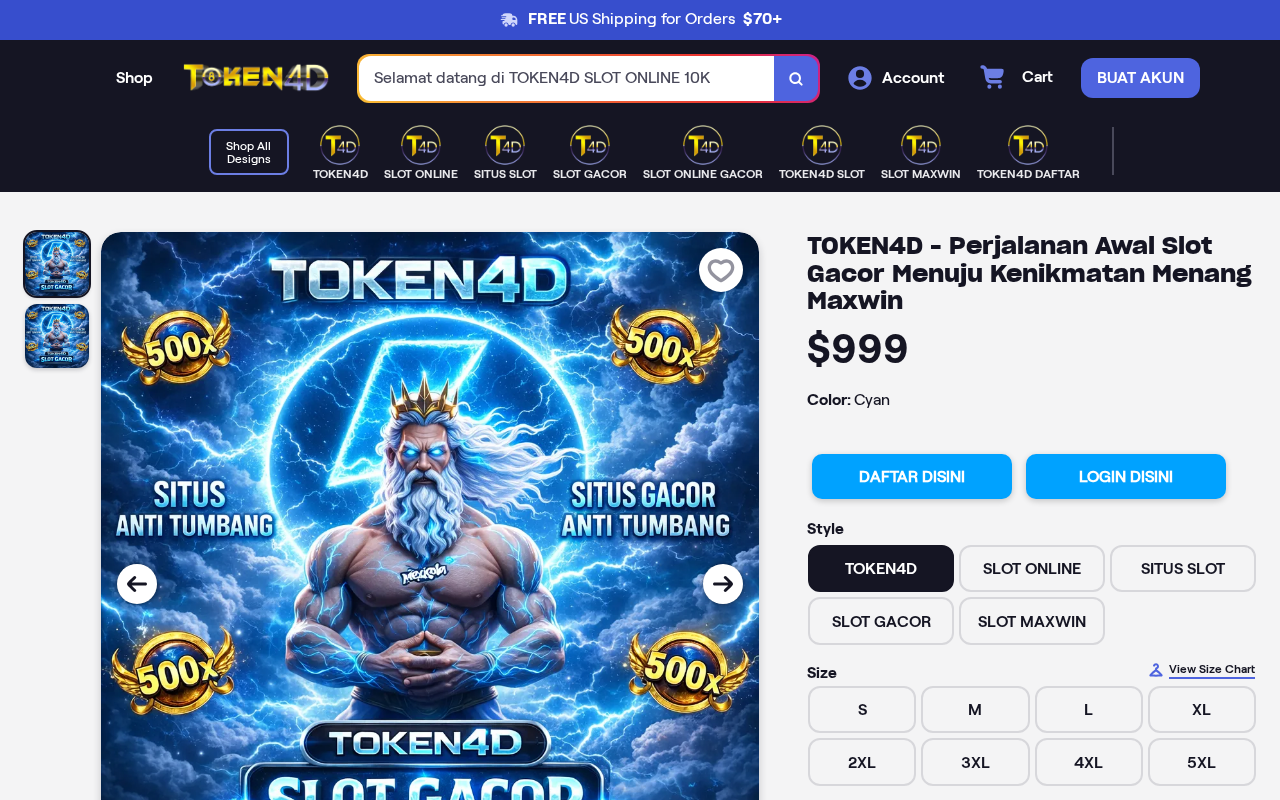Click the BUAT AKUN button
This screenshot has width=1280, height=800.
coord(1140,78)
